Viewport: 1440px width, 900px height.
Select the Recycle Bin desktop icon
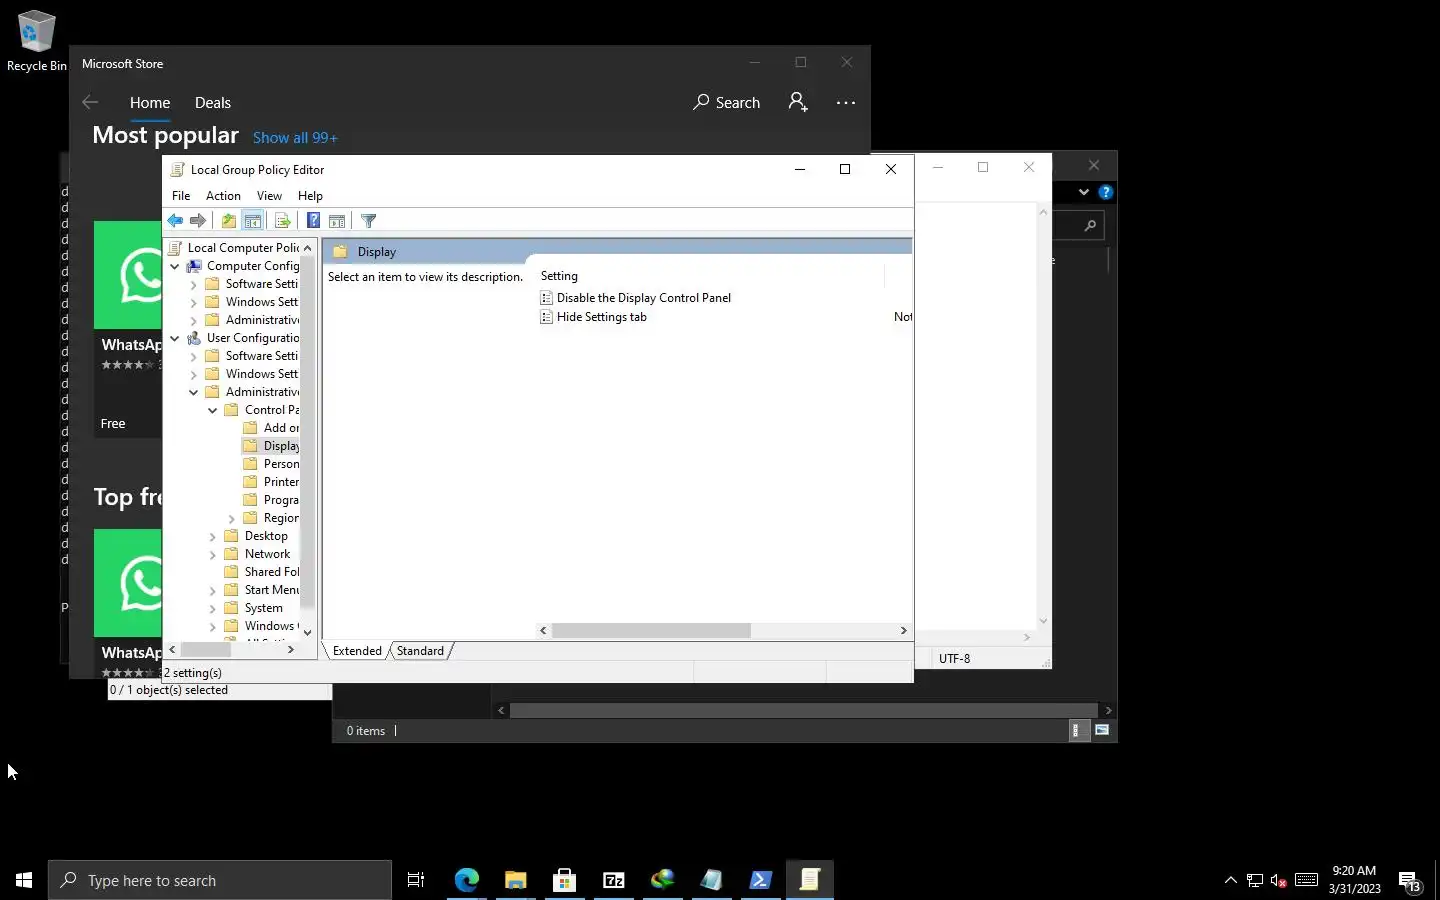(x=36, y=42)
